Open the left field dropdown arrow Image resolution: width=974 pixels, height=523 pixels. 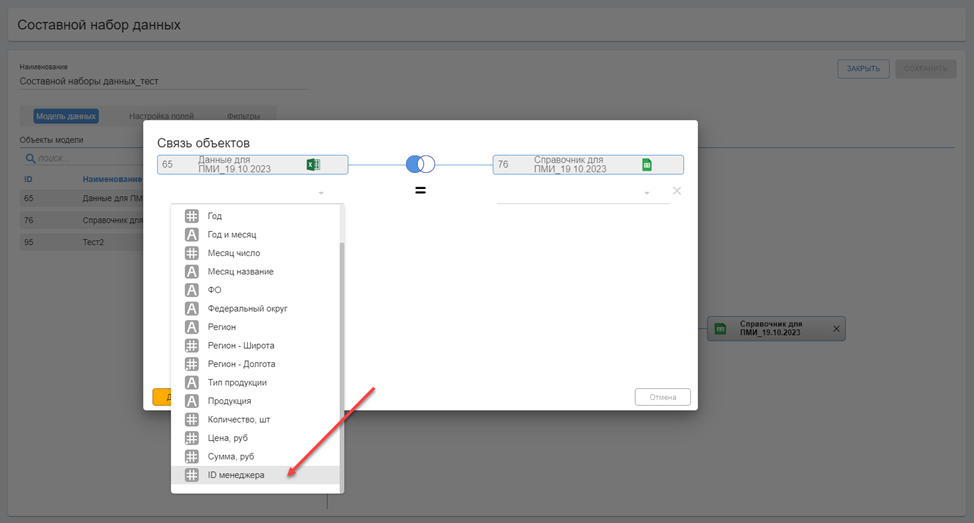click(321, 193)
